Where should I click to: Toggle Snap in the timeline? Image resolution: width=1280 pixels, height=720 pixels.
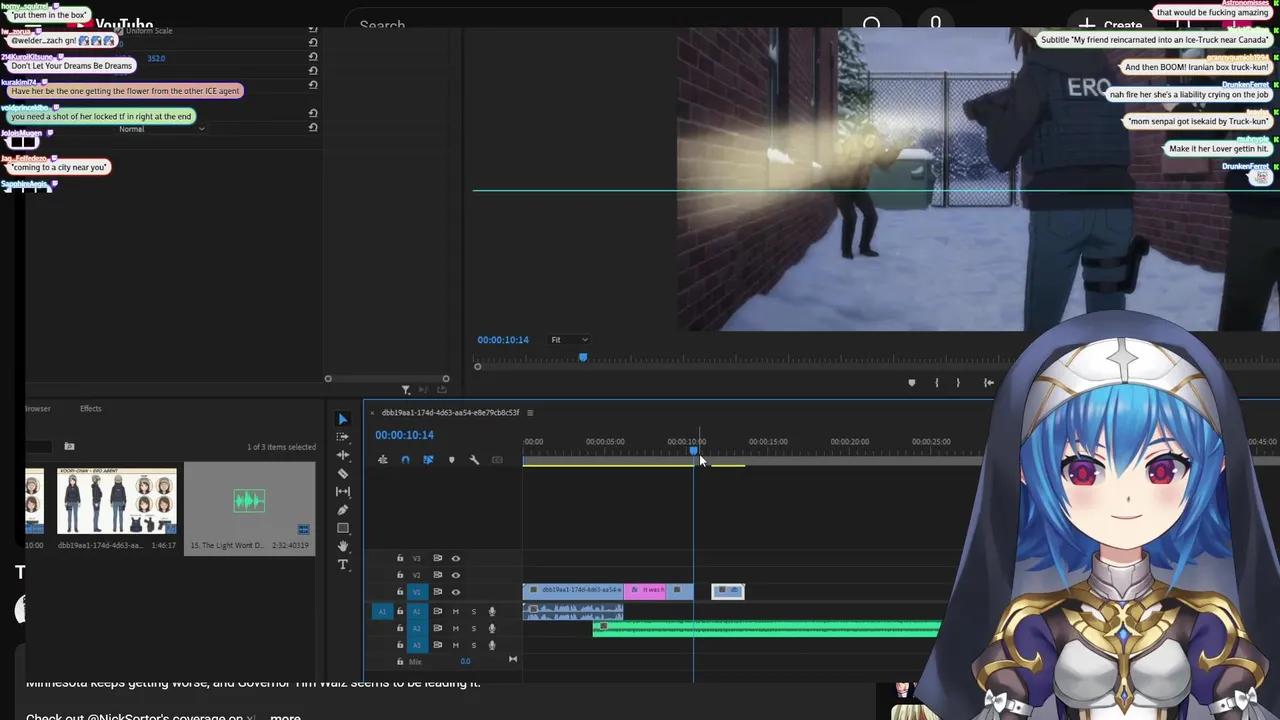(x=405, y=460)
